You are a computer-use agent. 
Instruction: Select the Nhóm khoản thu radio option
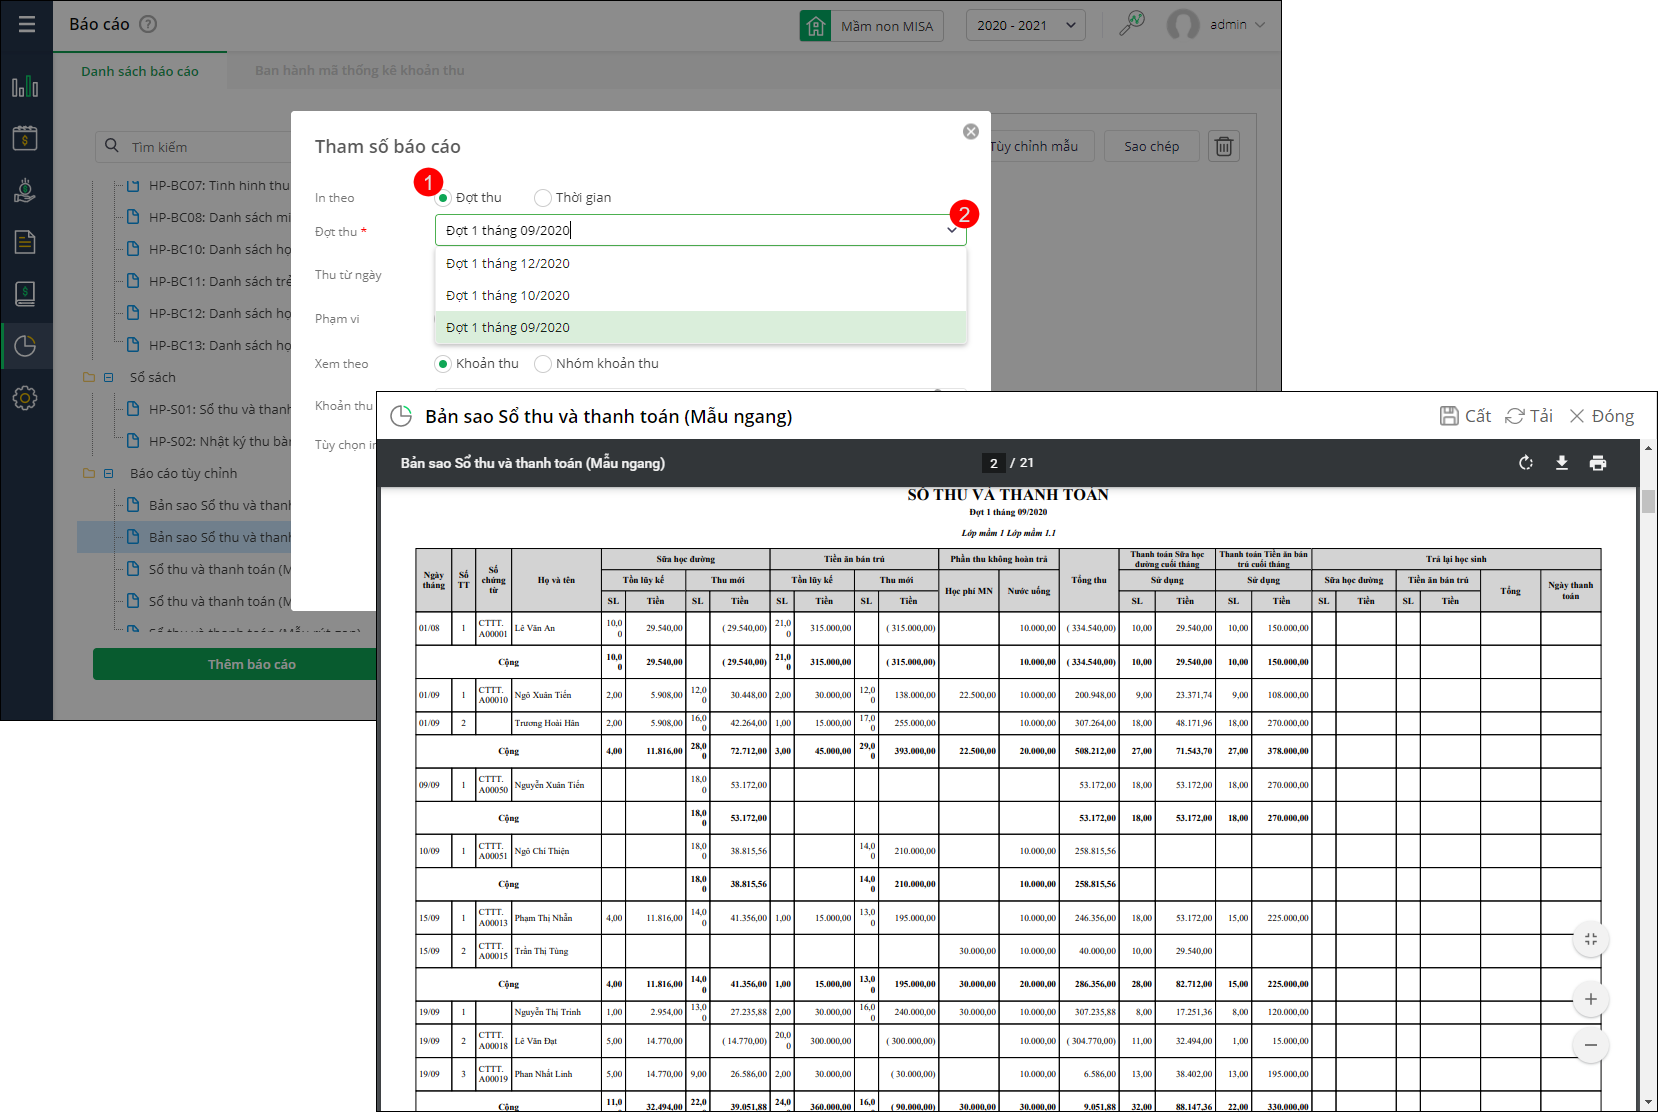point(543,364)
